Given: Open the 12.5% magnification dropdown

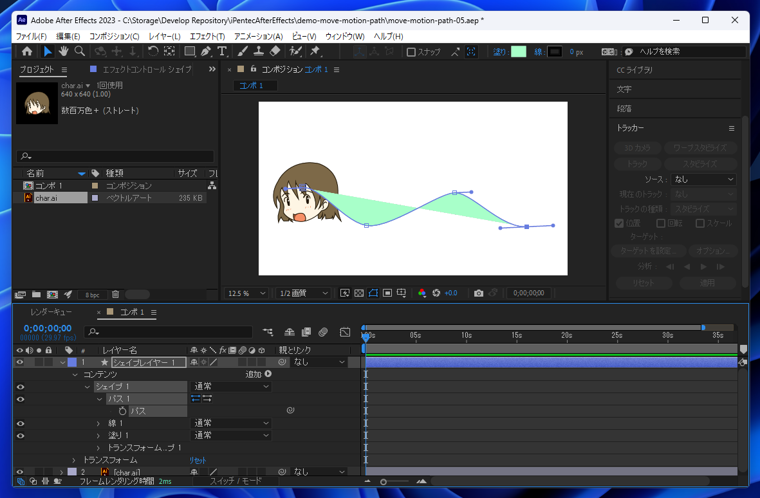Looking at the screenshot, I should pos(248,293).
